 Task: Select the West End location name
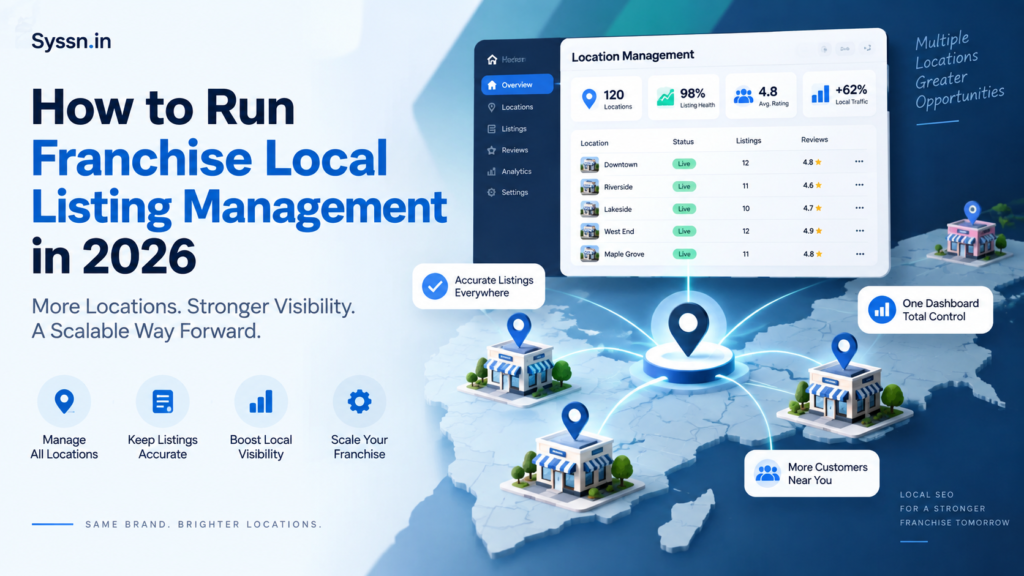pos(619,232)
